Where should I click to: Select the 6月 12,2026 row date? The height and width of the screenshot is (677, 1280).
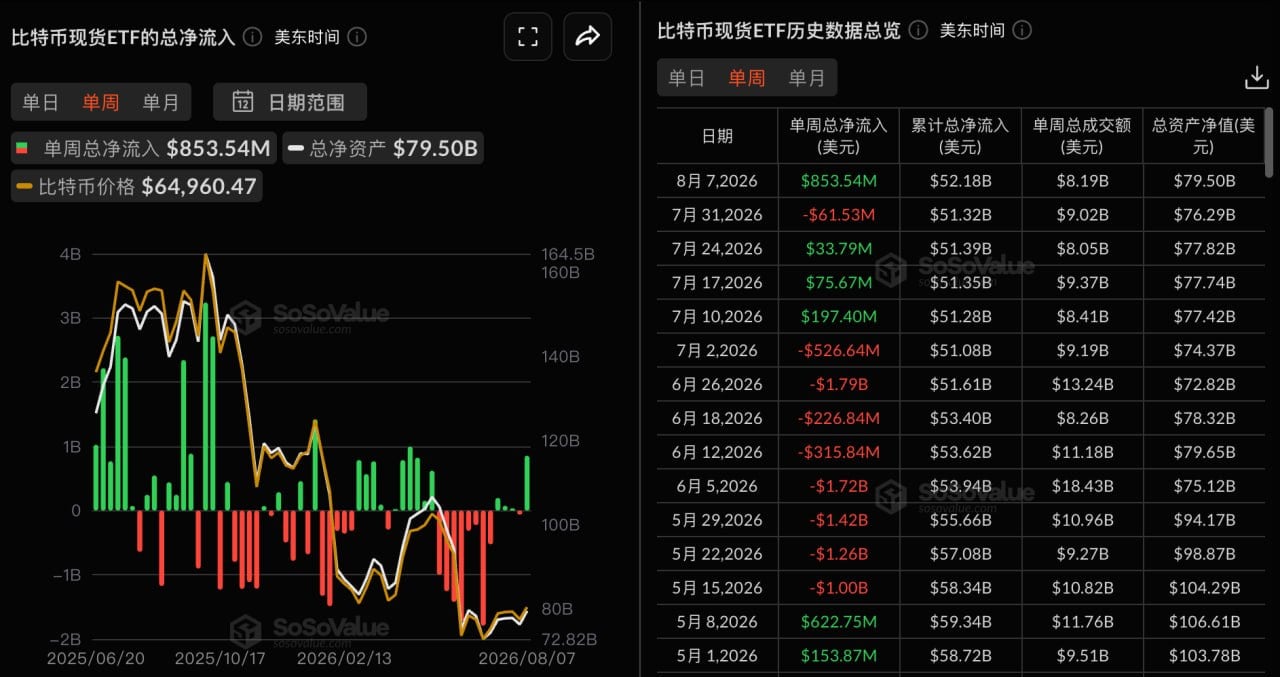(x=717, y=453)
